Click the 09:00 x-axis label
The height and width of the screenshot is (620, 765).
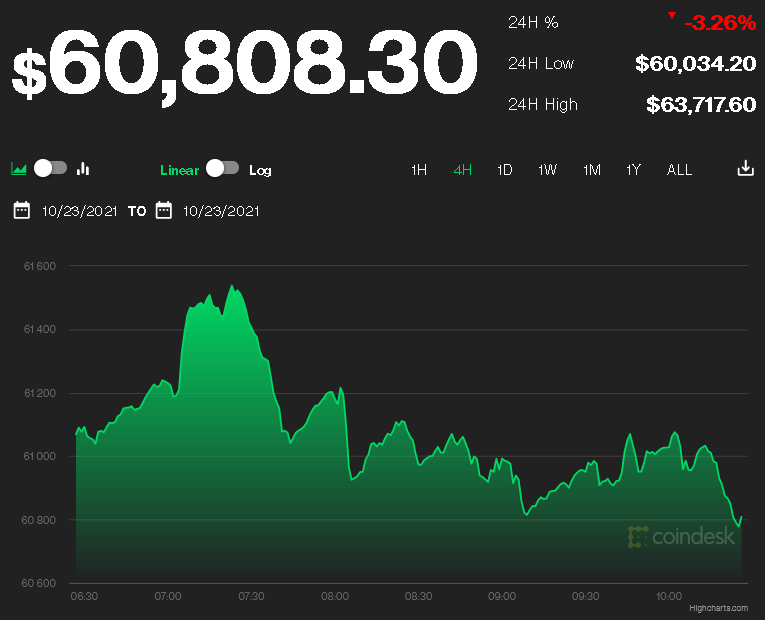click(x=502, y=596)
